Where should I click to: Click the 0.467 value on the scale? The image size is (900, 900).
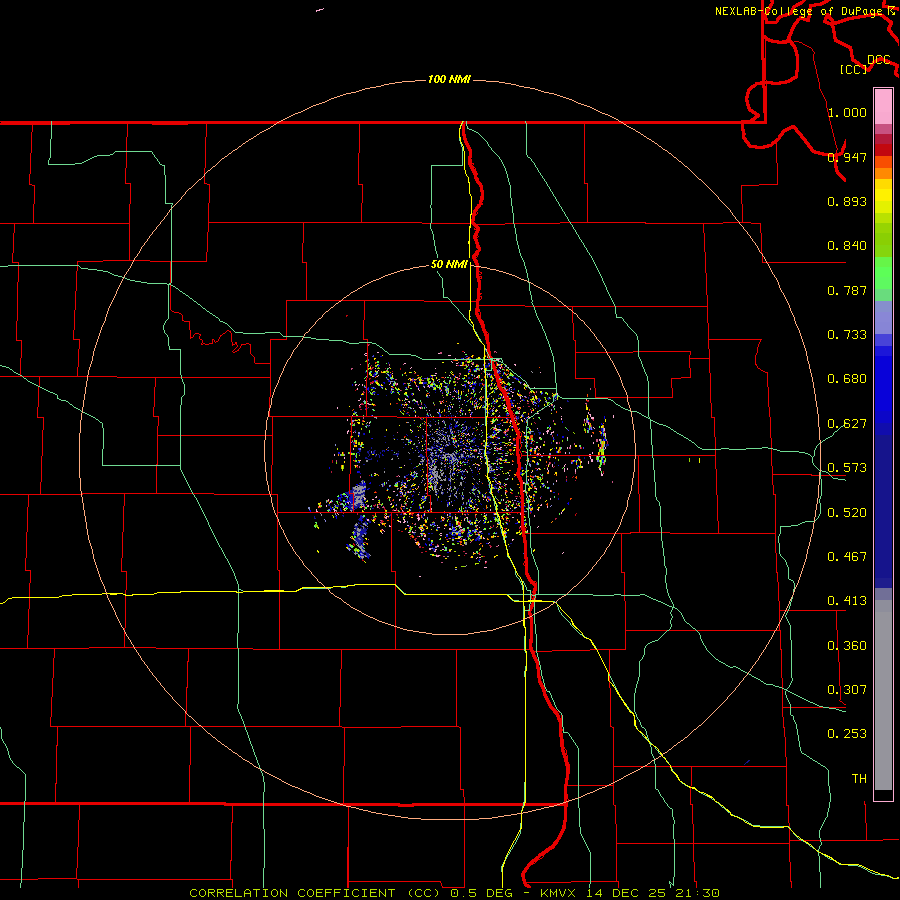tap(847, 557)
